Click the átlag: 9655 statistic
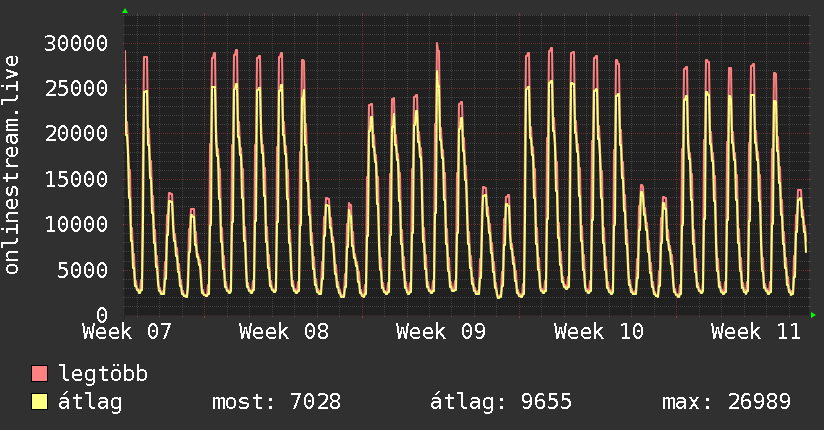 (501, 402)
